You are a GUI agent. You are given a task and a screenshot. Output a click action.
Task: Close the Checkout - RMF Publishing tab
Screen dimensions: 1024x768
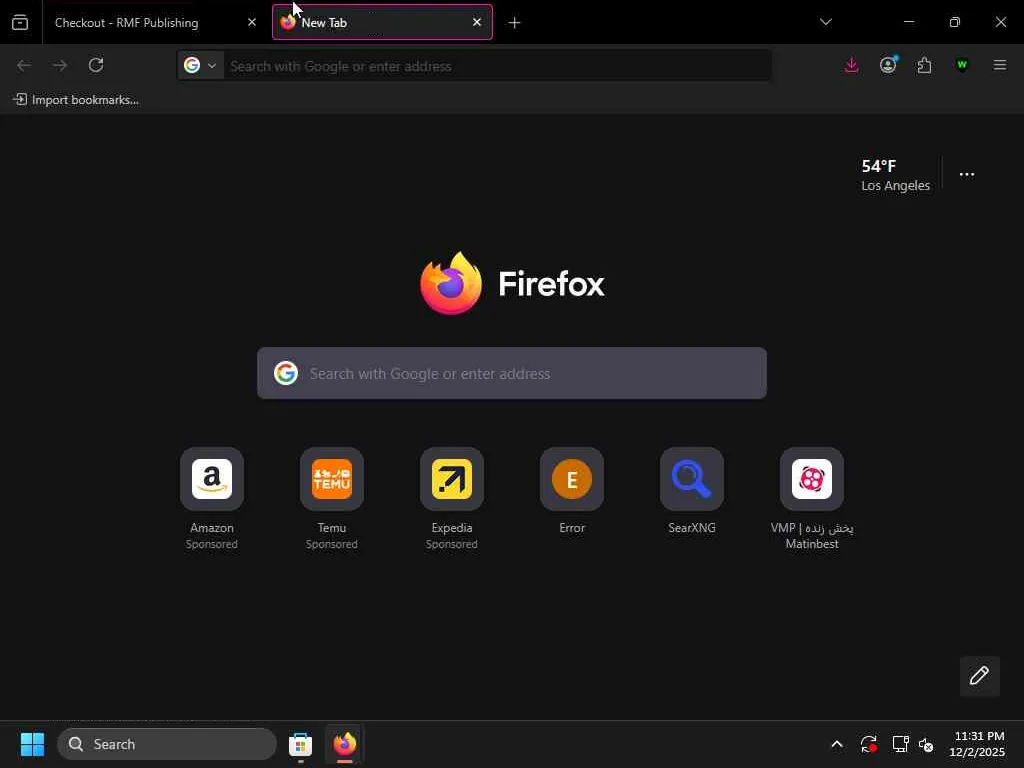click(252, 22)
